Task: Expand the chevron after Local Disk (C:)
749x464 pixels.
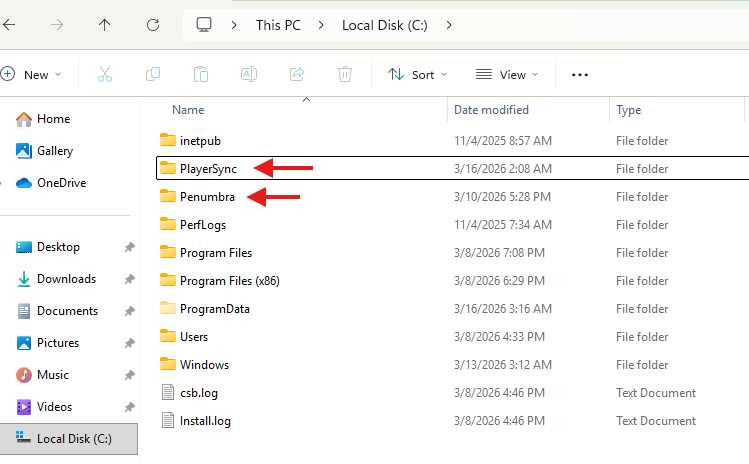Action: tap(449, 24)
